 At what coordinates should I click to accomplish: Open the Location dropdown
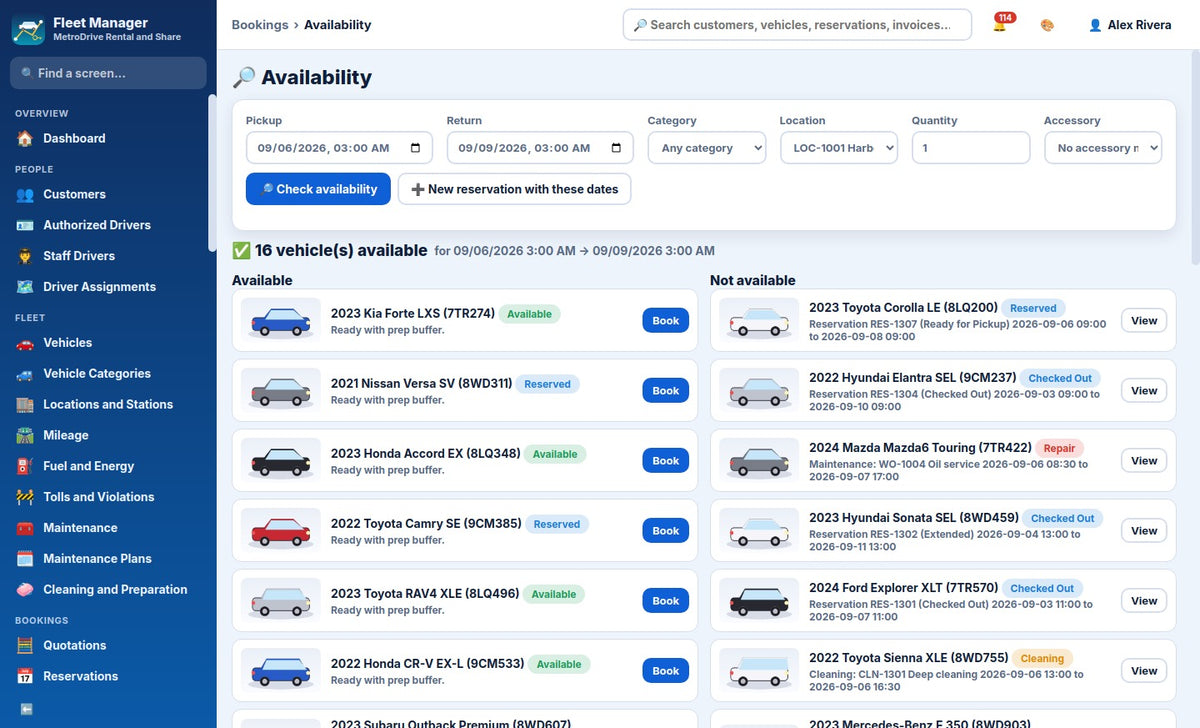[839, 148]
